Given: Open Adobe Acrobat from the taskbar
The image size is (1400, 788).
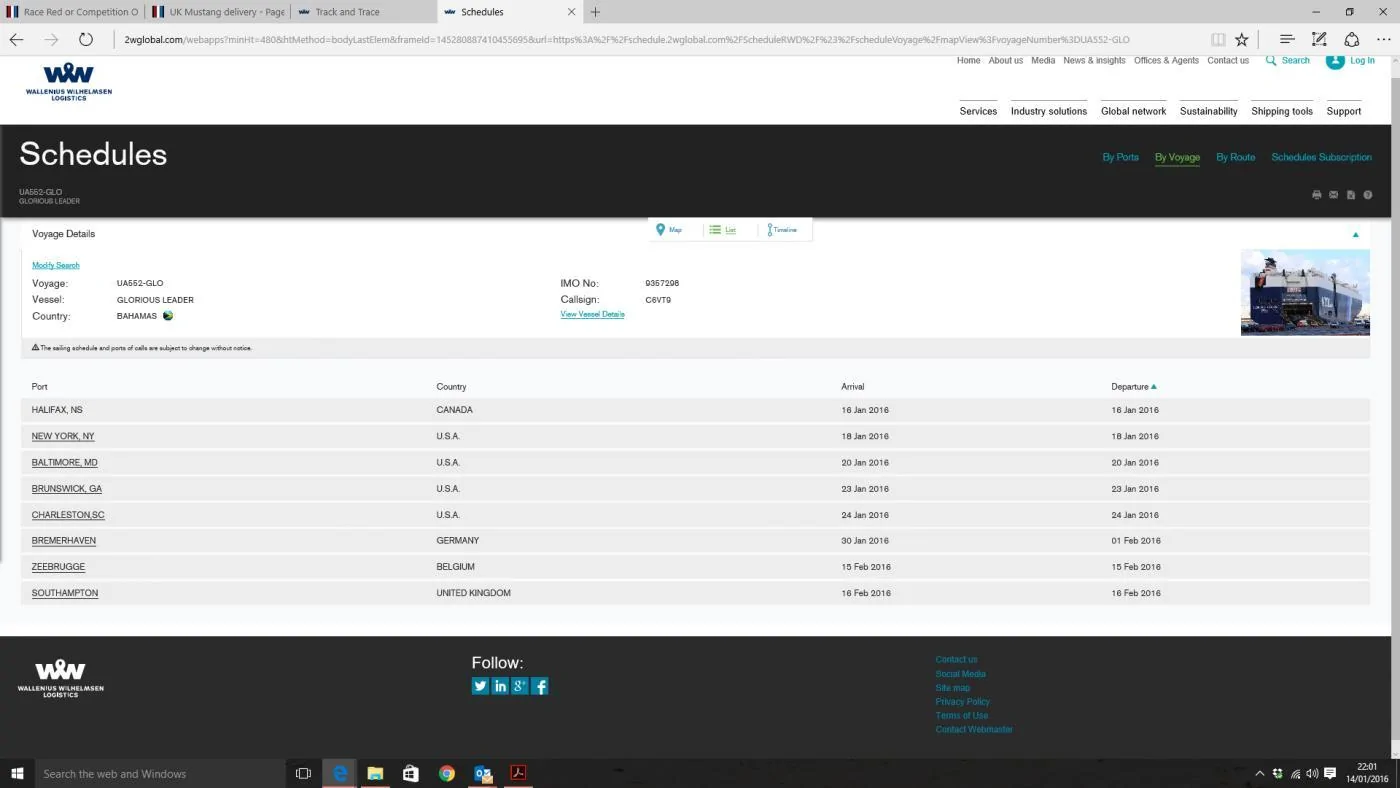Looking at the screenshot, I should (x=519, y=773).
